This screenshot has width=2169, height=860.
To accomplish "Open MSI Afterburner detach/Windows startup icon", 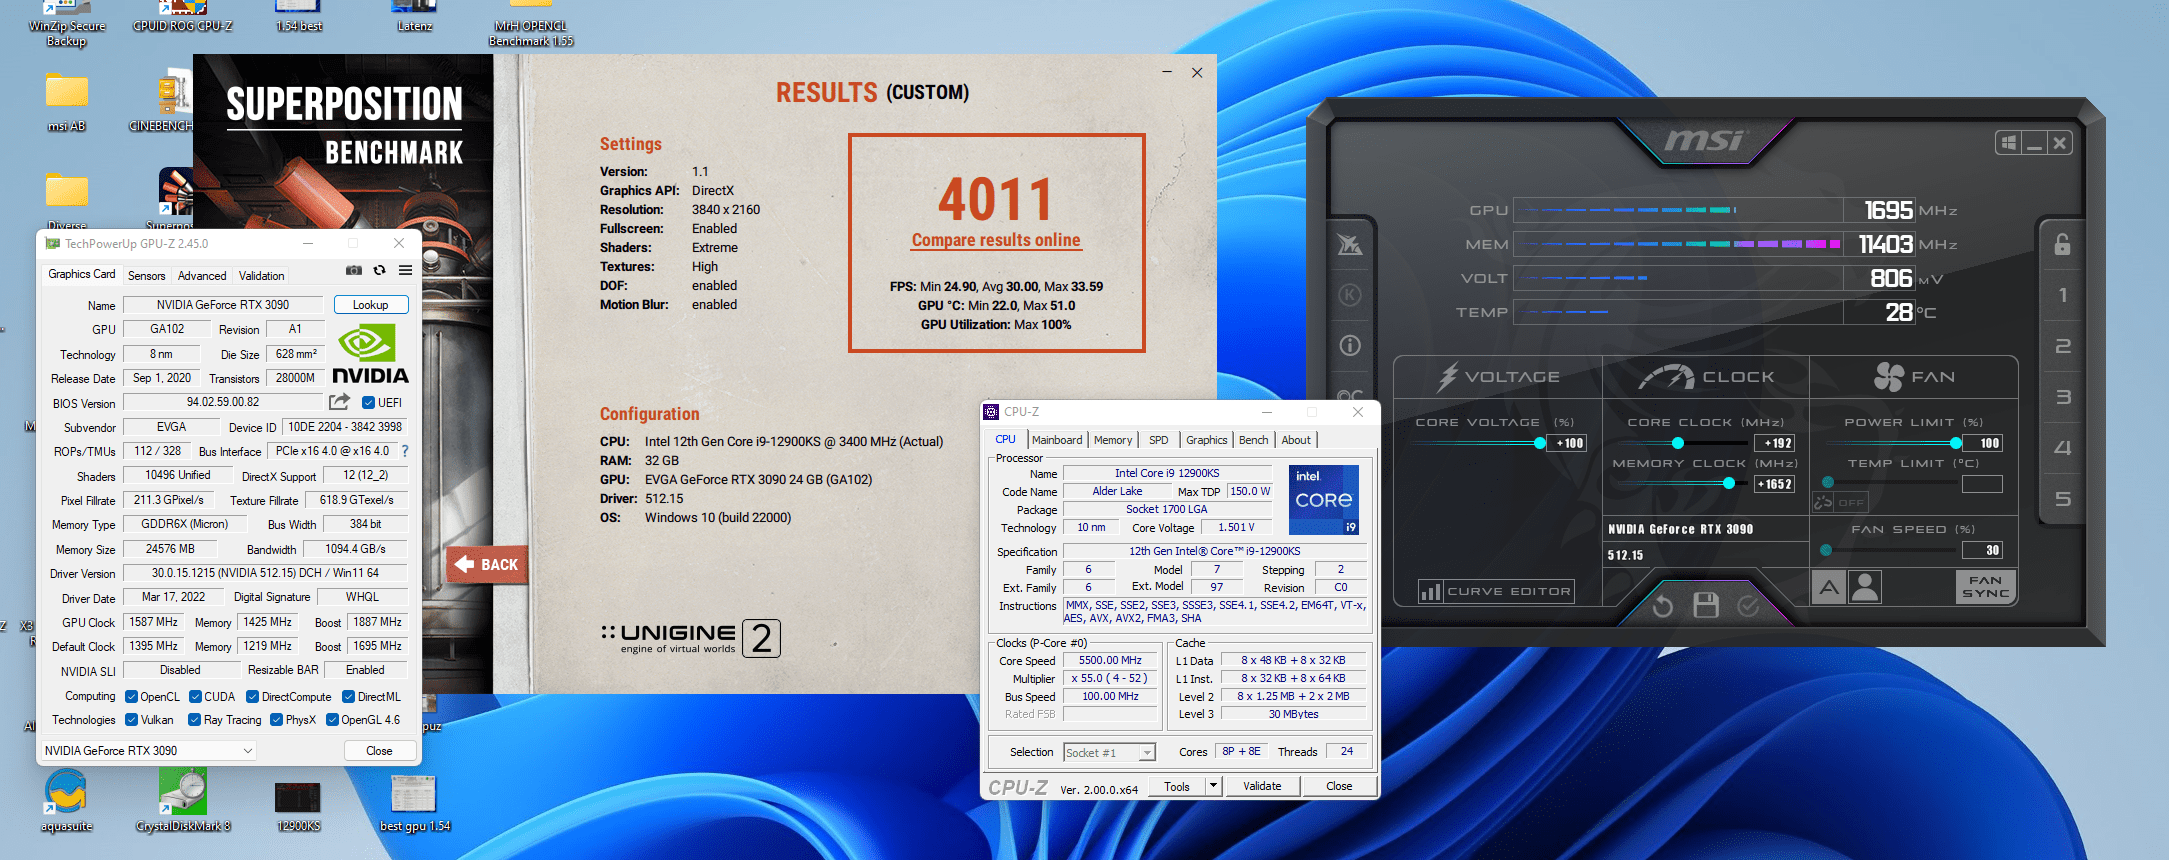I will [x=2008, y=143].
